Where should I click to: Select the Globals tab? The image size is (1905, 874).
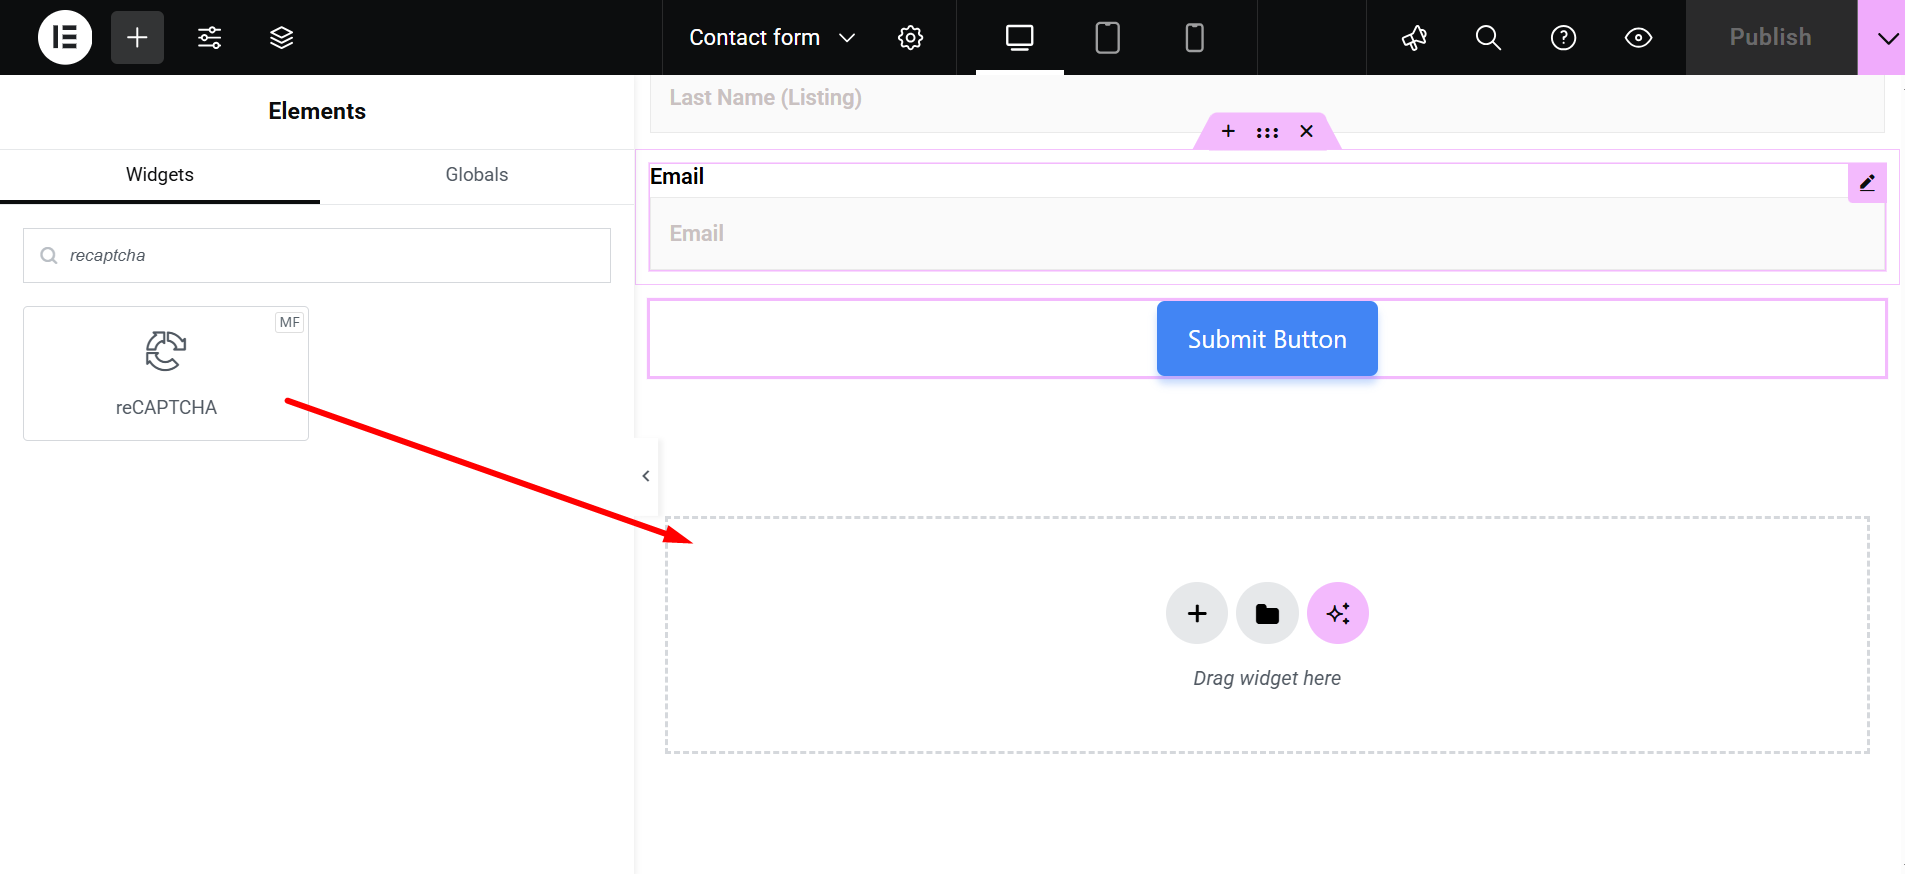tap(477, 175)
